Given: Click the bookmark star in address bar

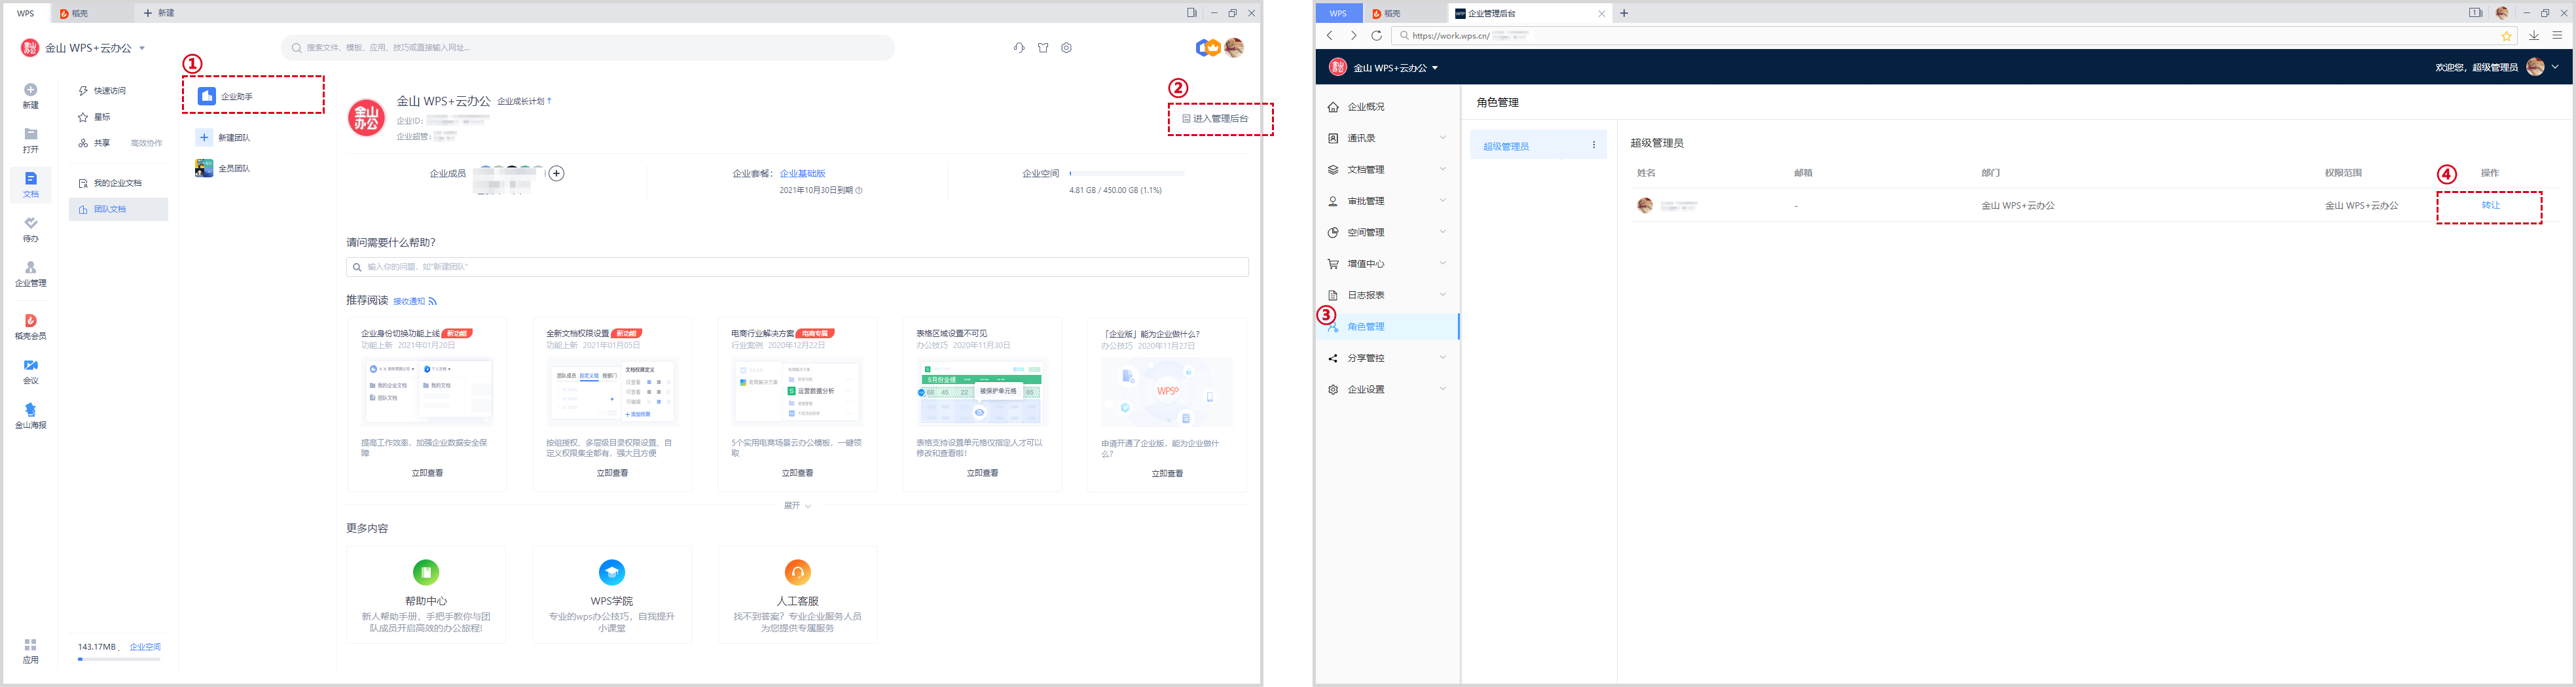Looking at the screenshot, I should pos(2507,36).
